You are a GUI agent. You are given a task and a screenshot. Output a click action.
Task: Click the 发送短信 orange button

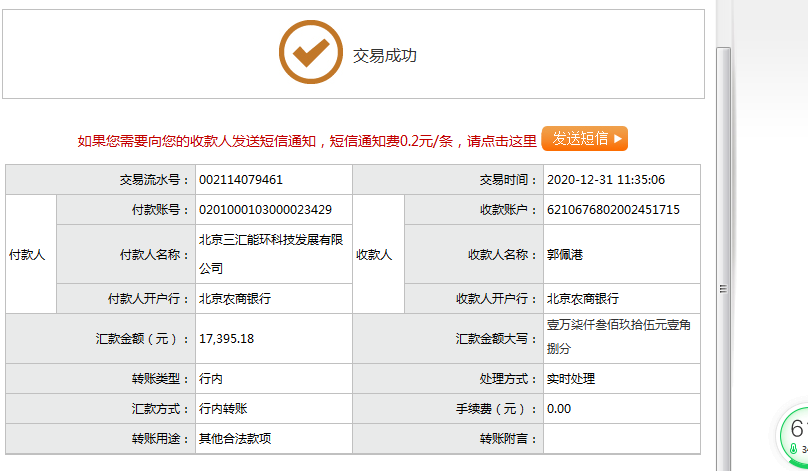pos(584,139)
